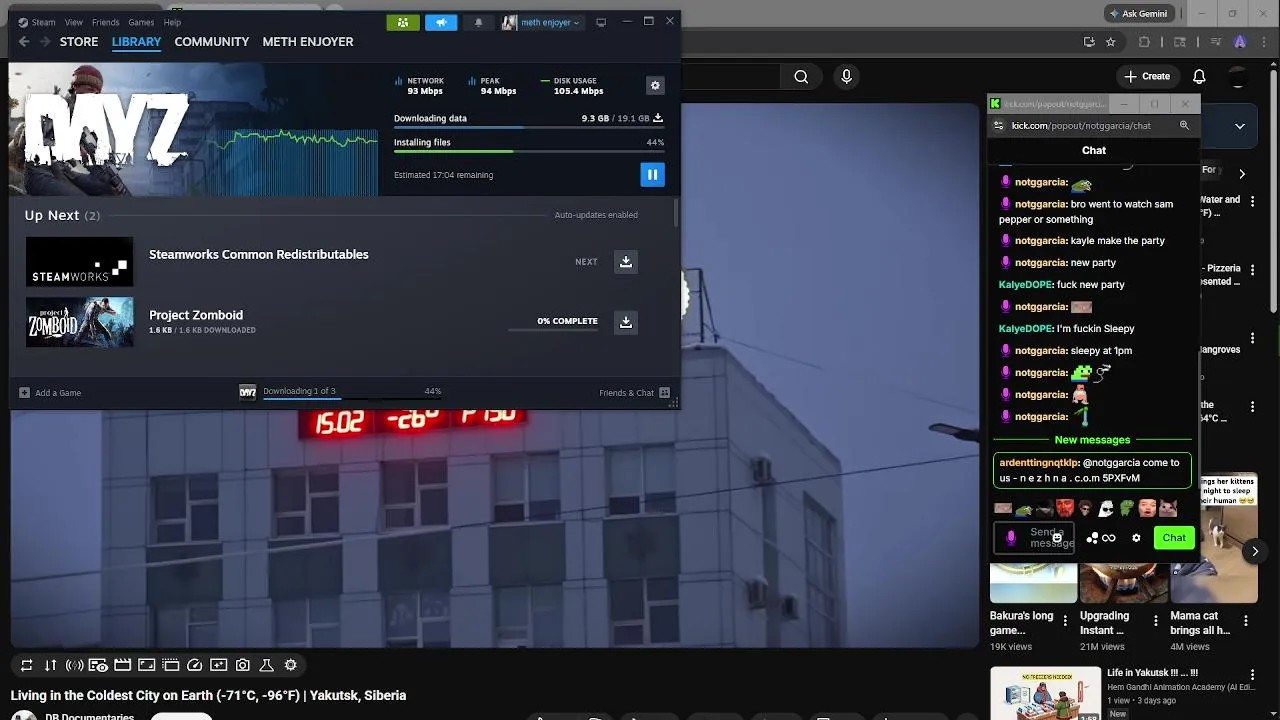Click the Project Zomboid title
This screenshot has height=720, width=1280.
tap(196, 315)
